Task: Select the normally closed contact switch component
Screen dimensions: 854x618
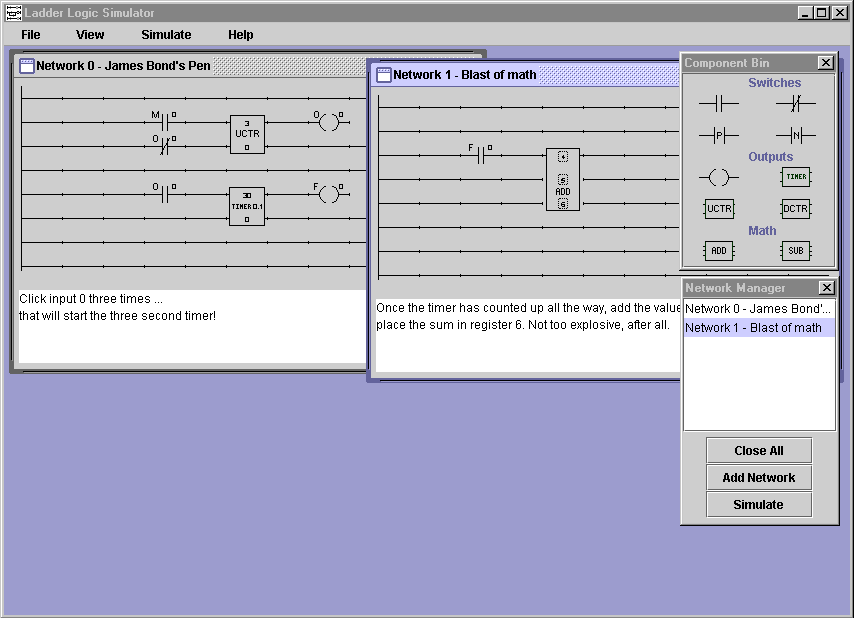Action: (795, 102)
